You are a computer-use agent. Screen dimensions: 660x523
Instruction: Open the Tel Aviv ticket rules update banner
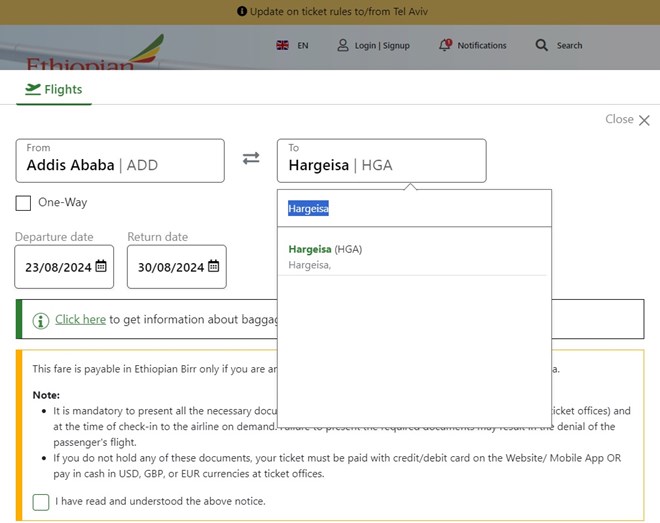330,11
